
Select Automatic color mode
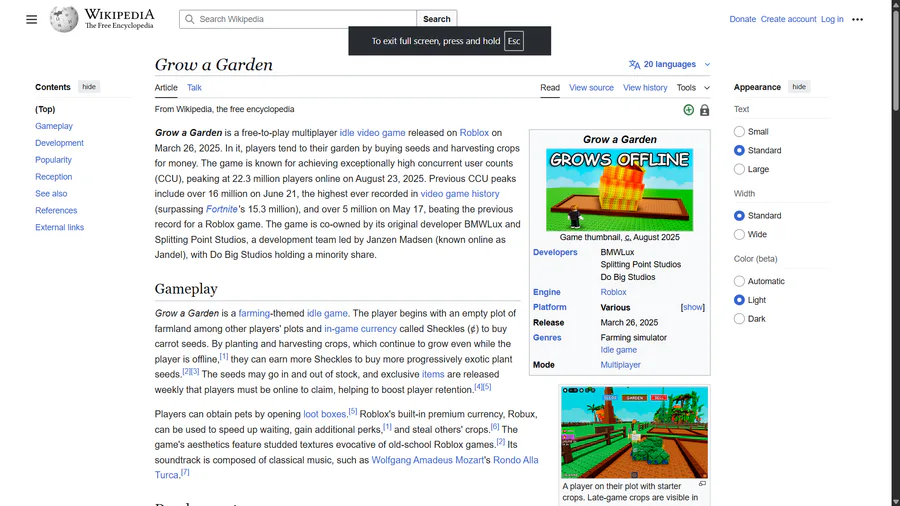click(x=739, y=281)
